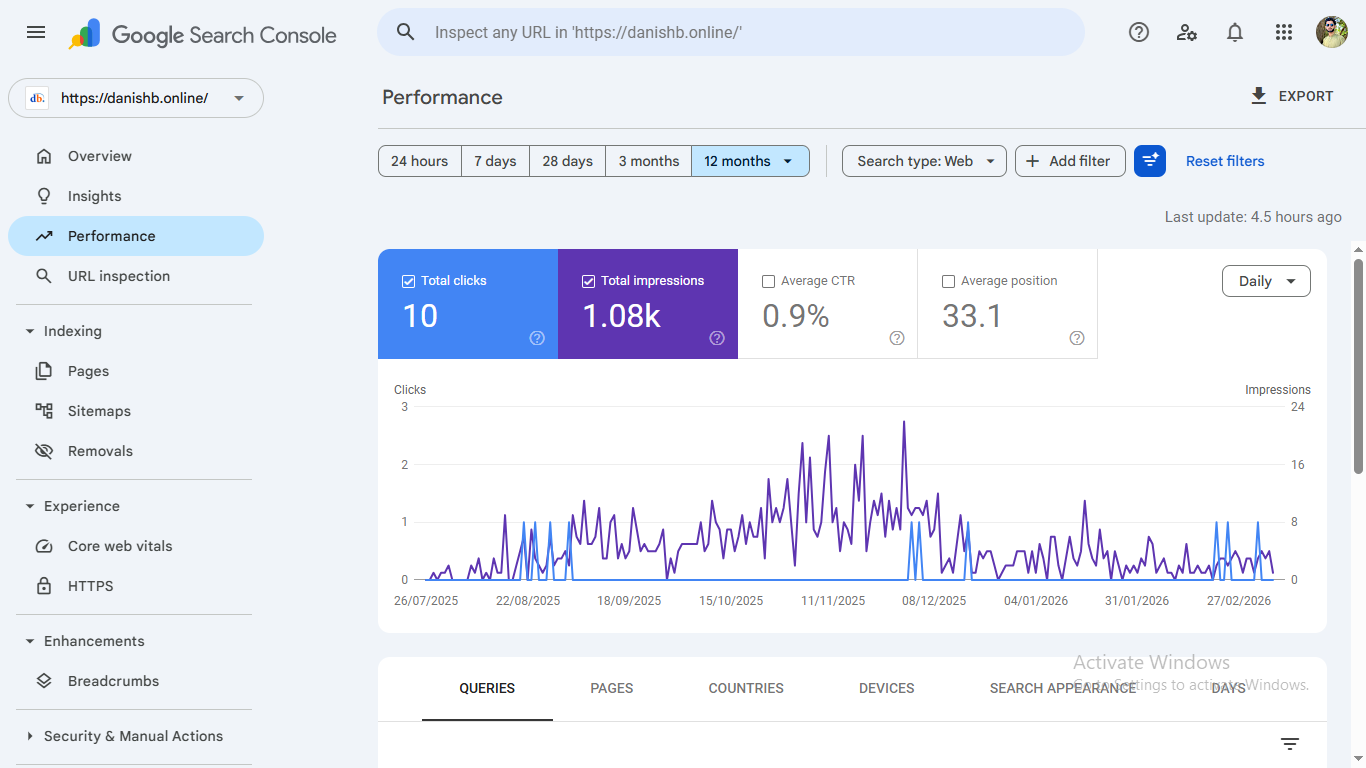Uncheck the Total clicks checkbox

[x=408, y=281]
